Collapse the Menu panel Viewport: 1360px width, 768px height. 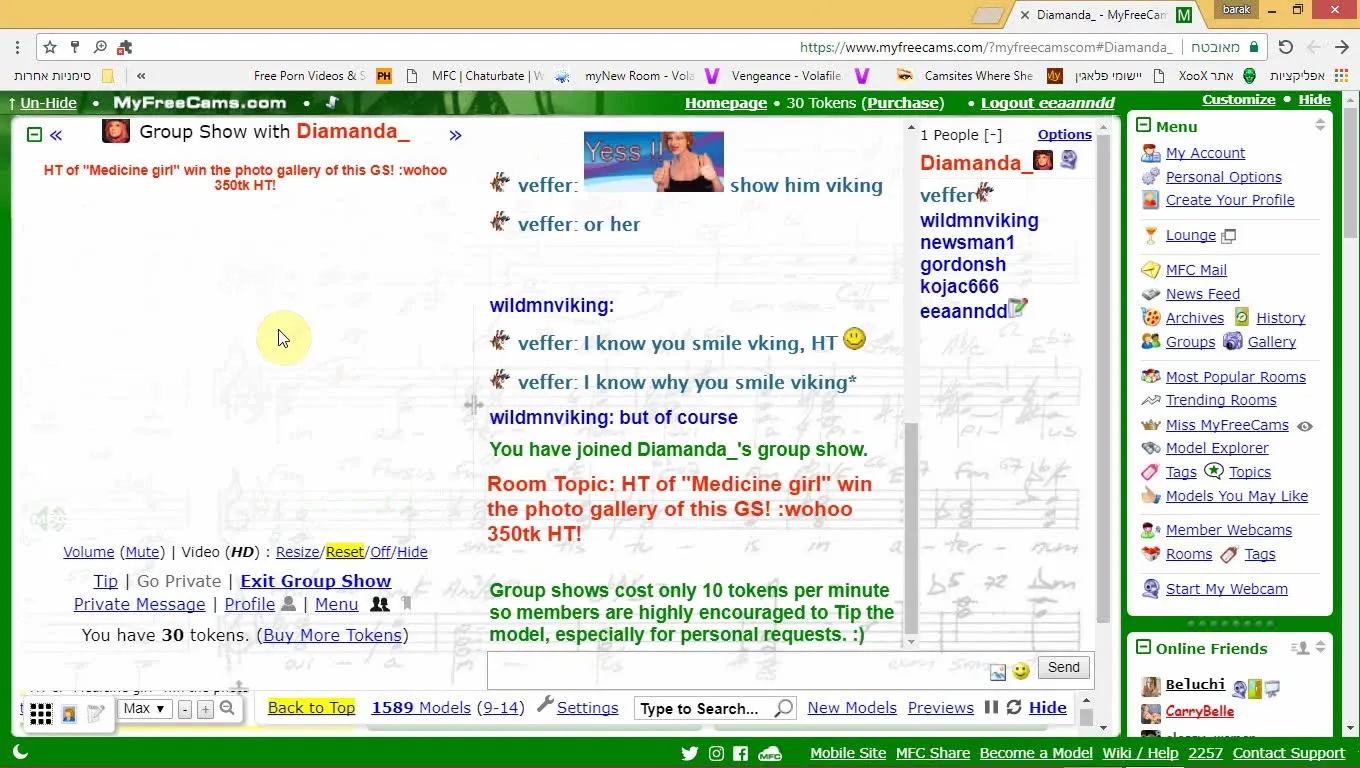coord(1143,126)
